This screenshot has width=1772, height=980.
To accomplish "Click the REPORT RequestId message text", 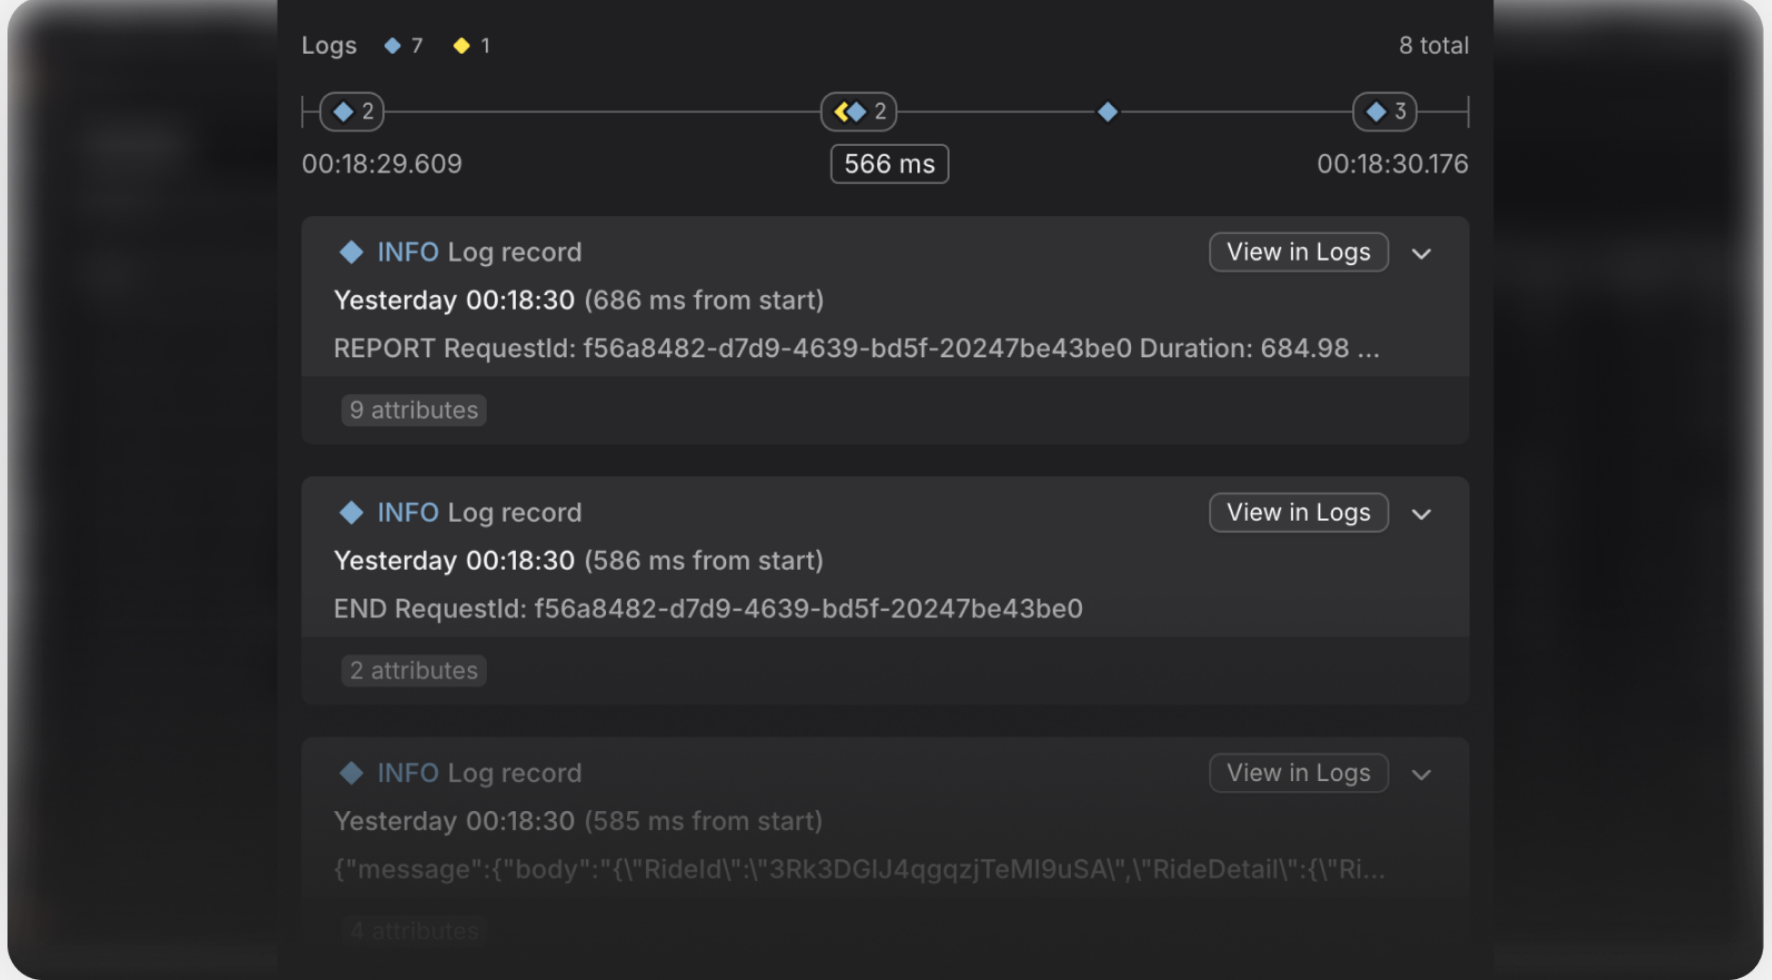I will pos(857,349).
